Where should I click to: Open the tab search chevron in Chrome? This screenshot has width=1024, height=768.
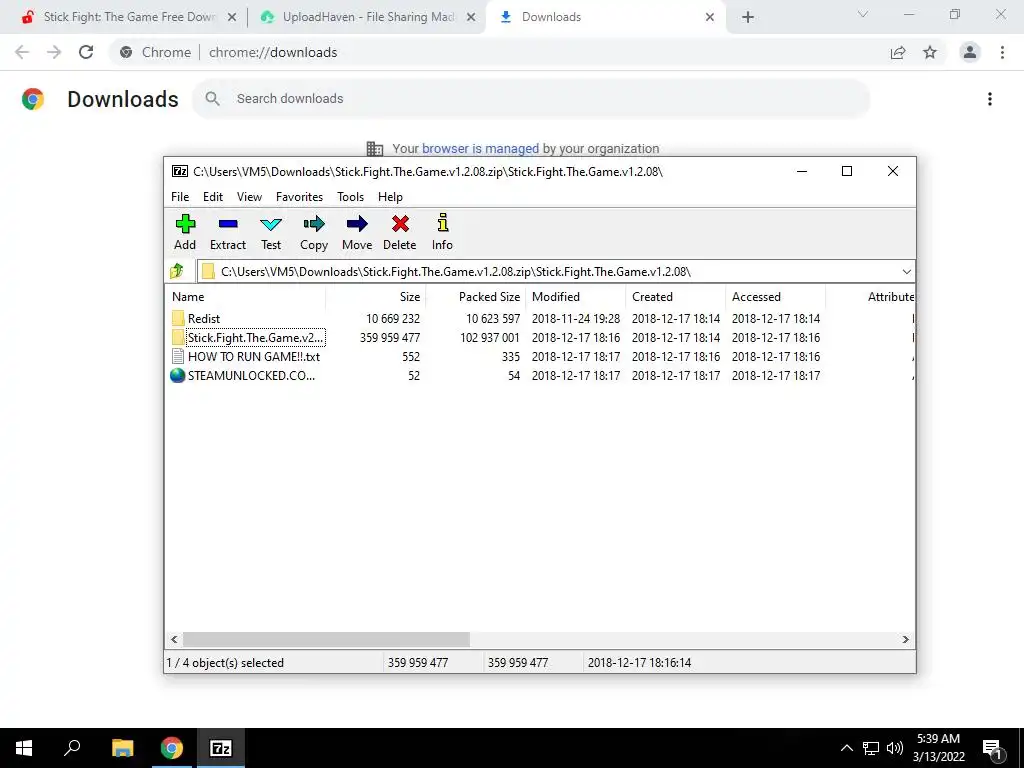click(x=863, y=14)
